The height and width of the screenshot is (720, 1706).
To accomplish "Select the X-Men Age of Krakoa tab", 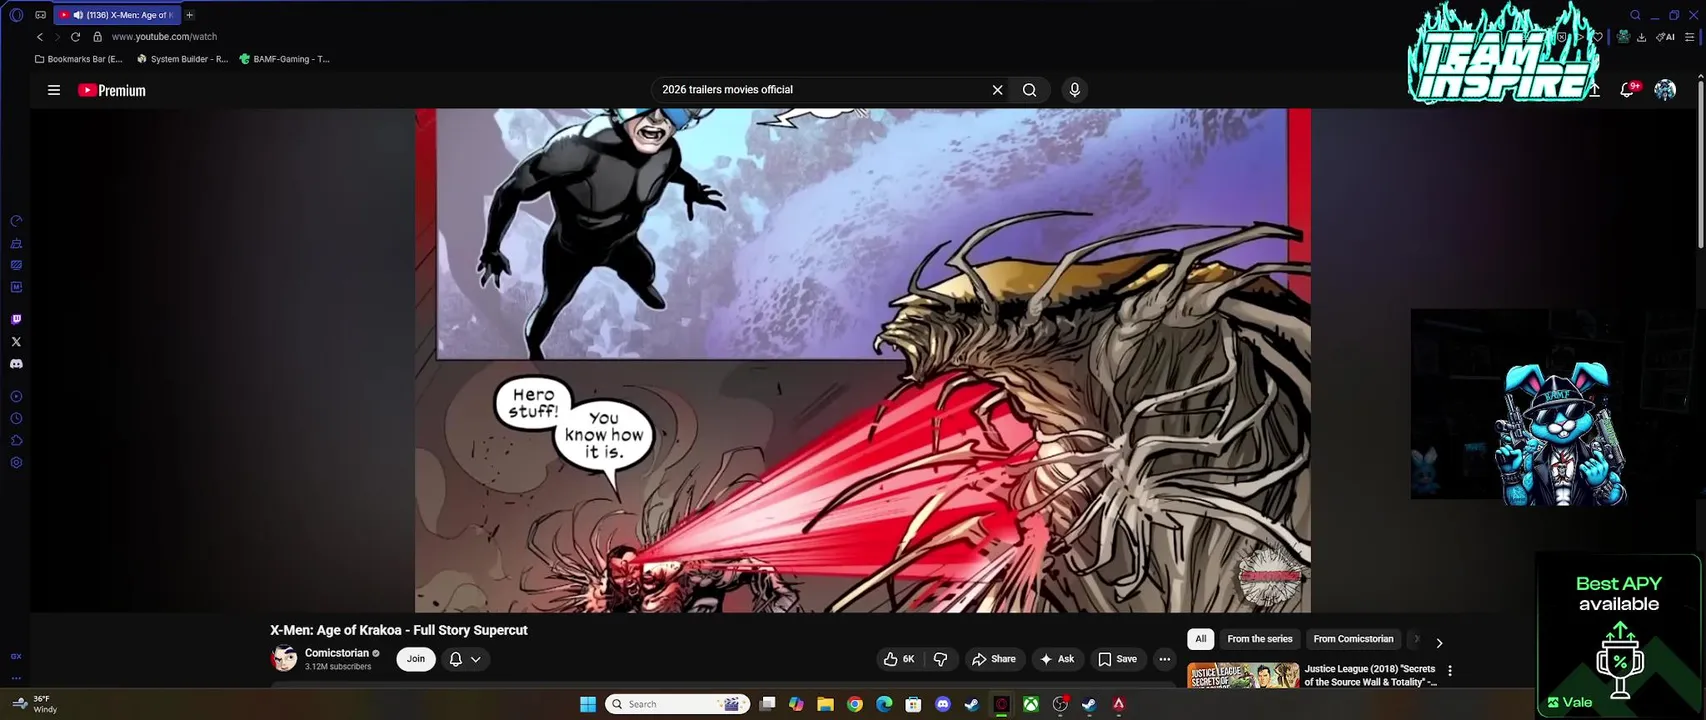I will (x=117, y=15).
